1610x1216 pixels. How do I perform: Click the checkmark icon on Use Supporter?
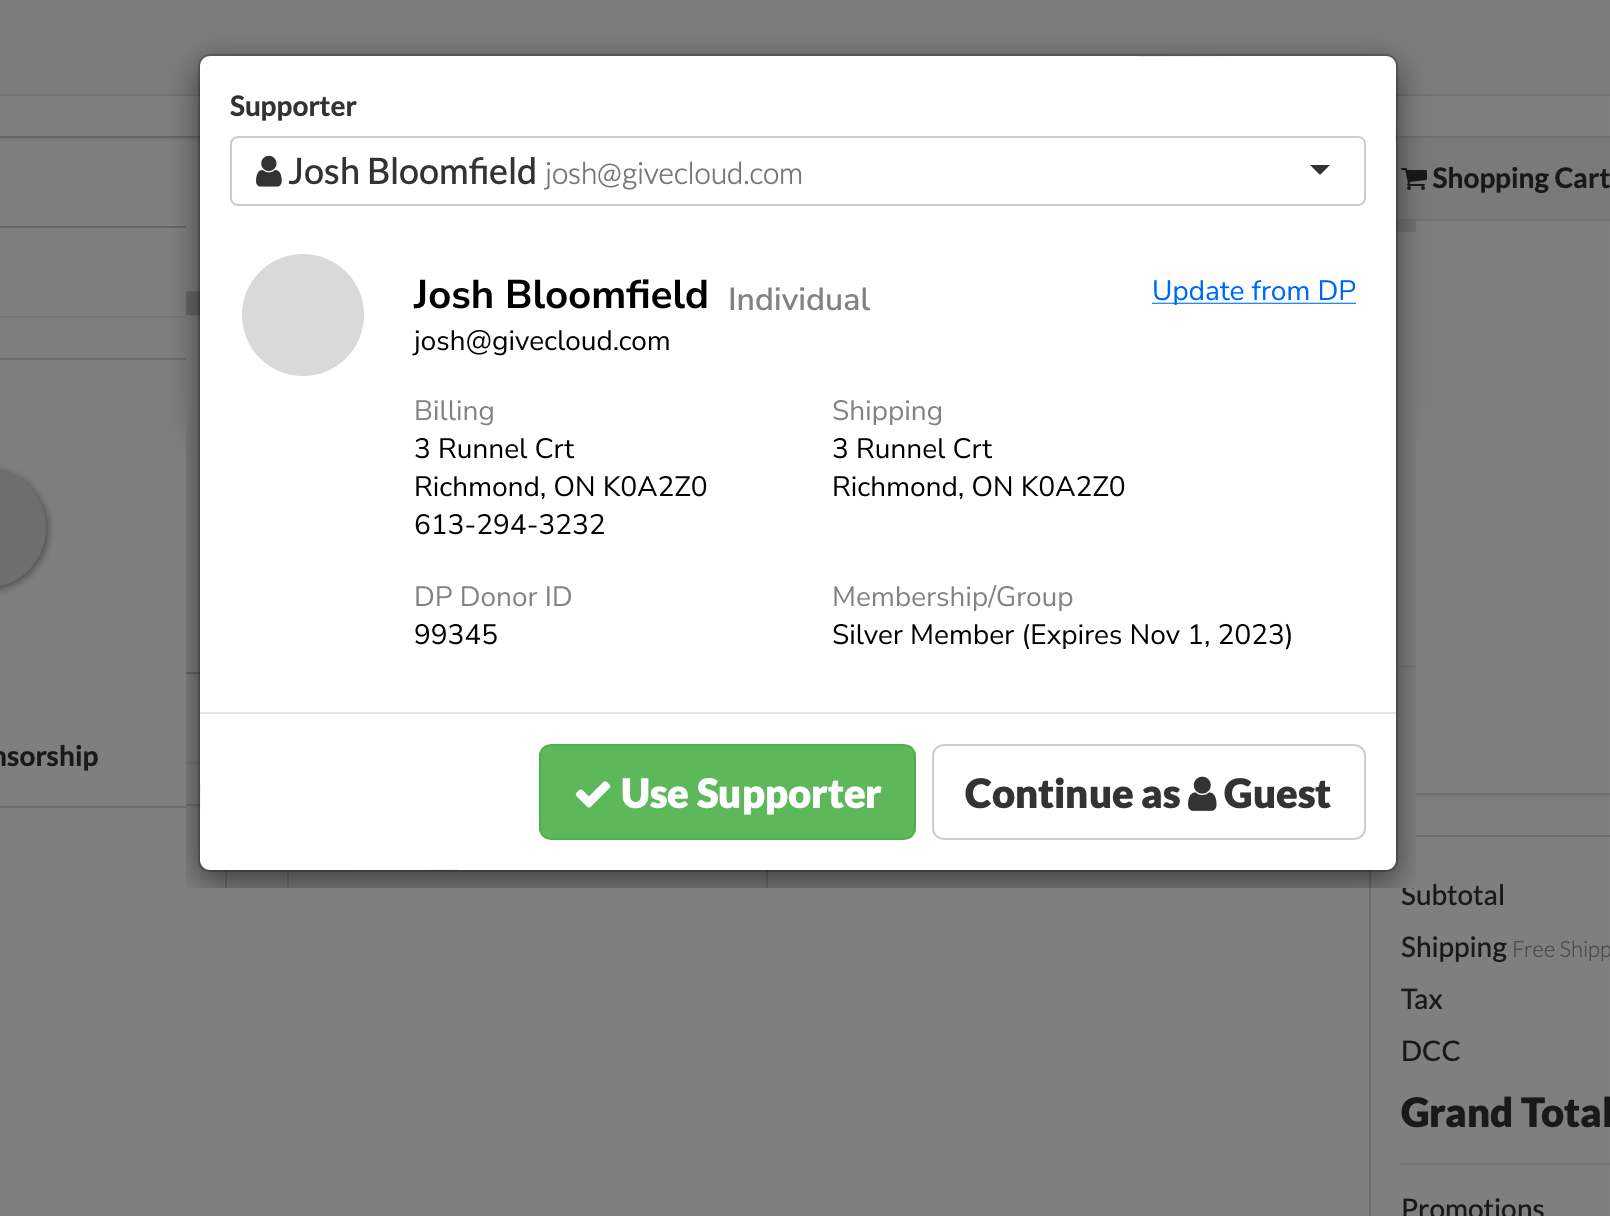[593, 794]
